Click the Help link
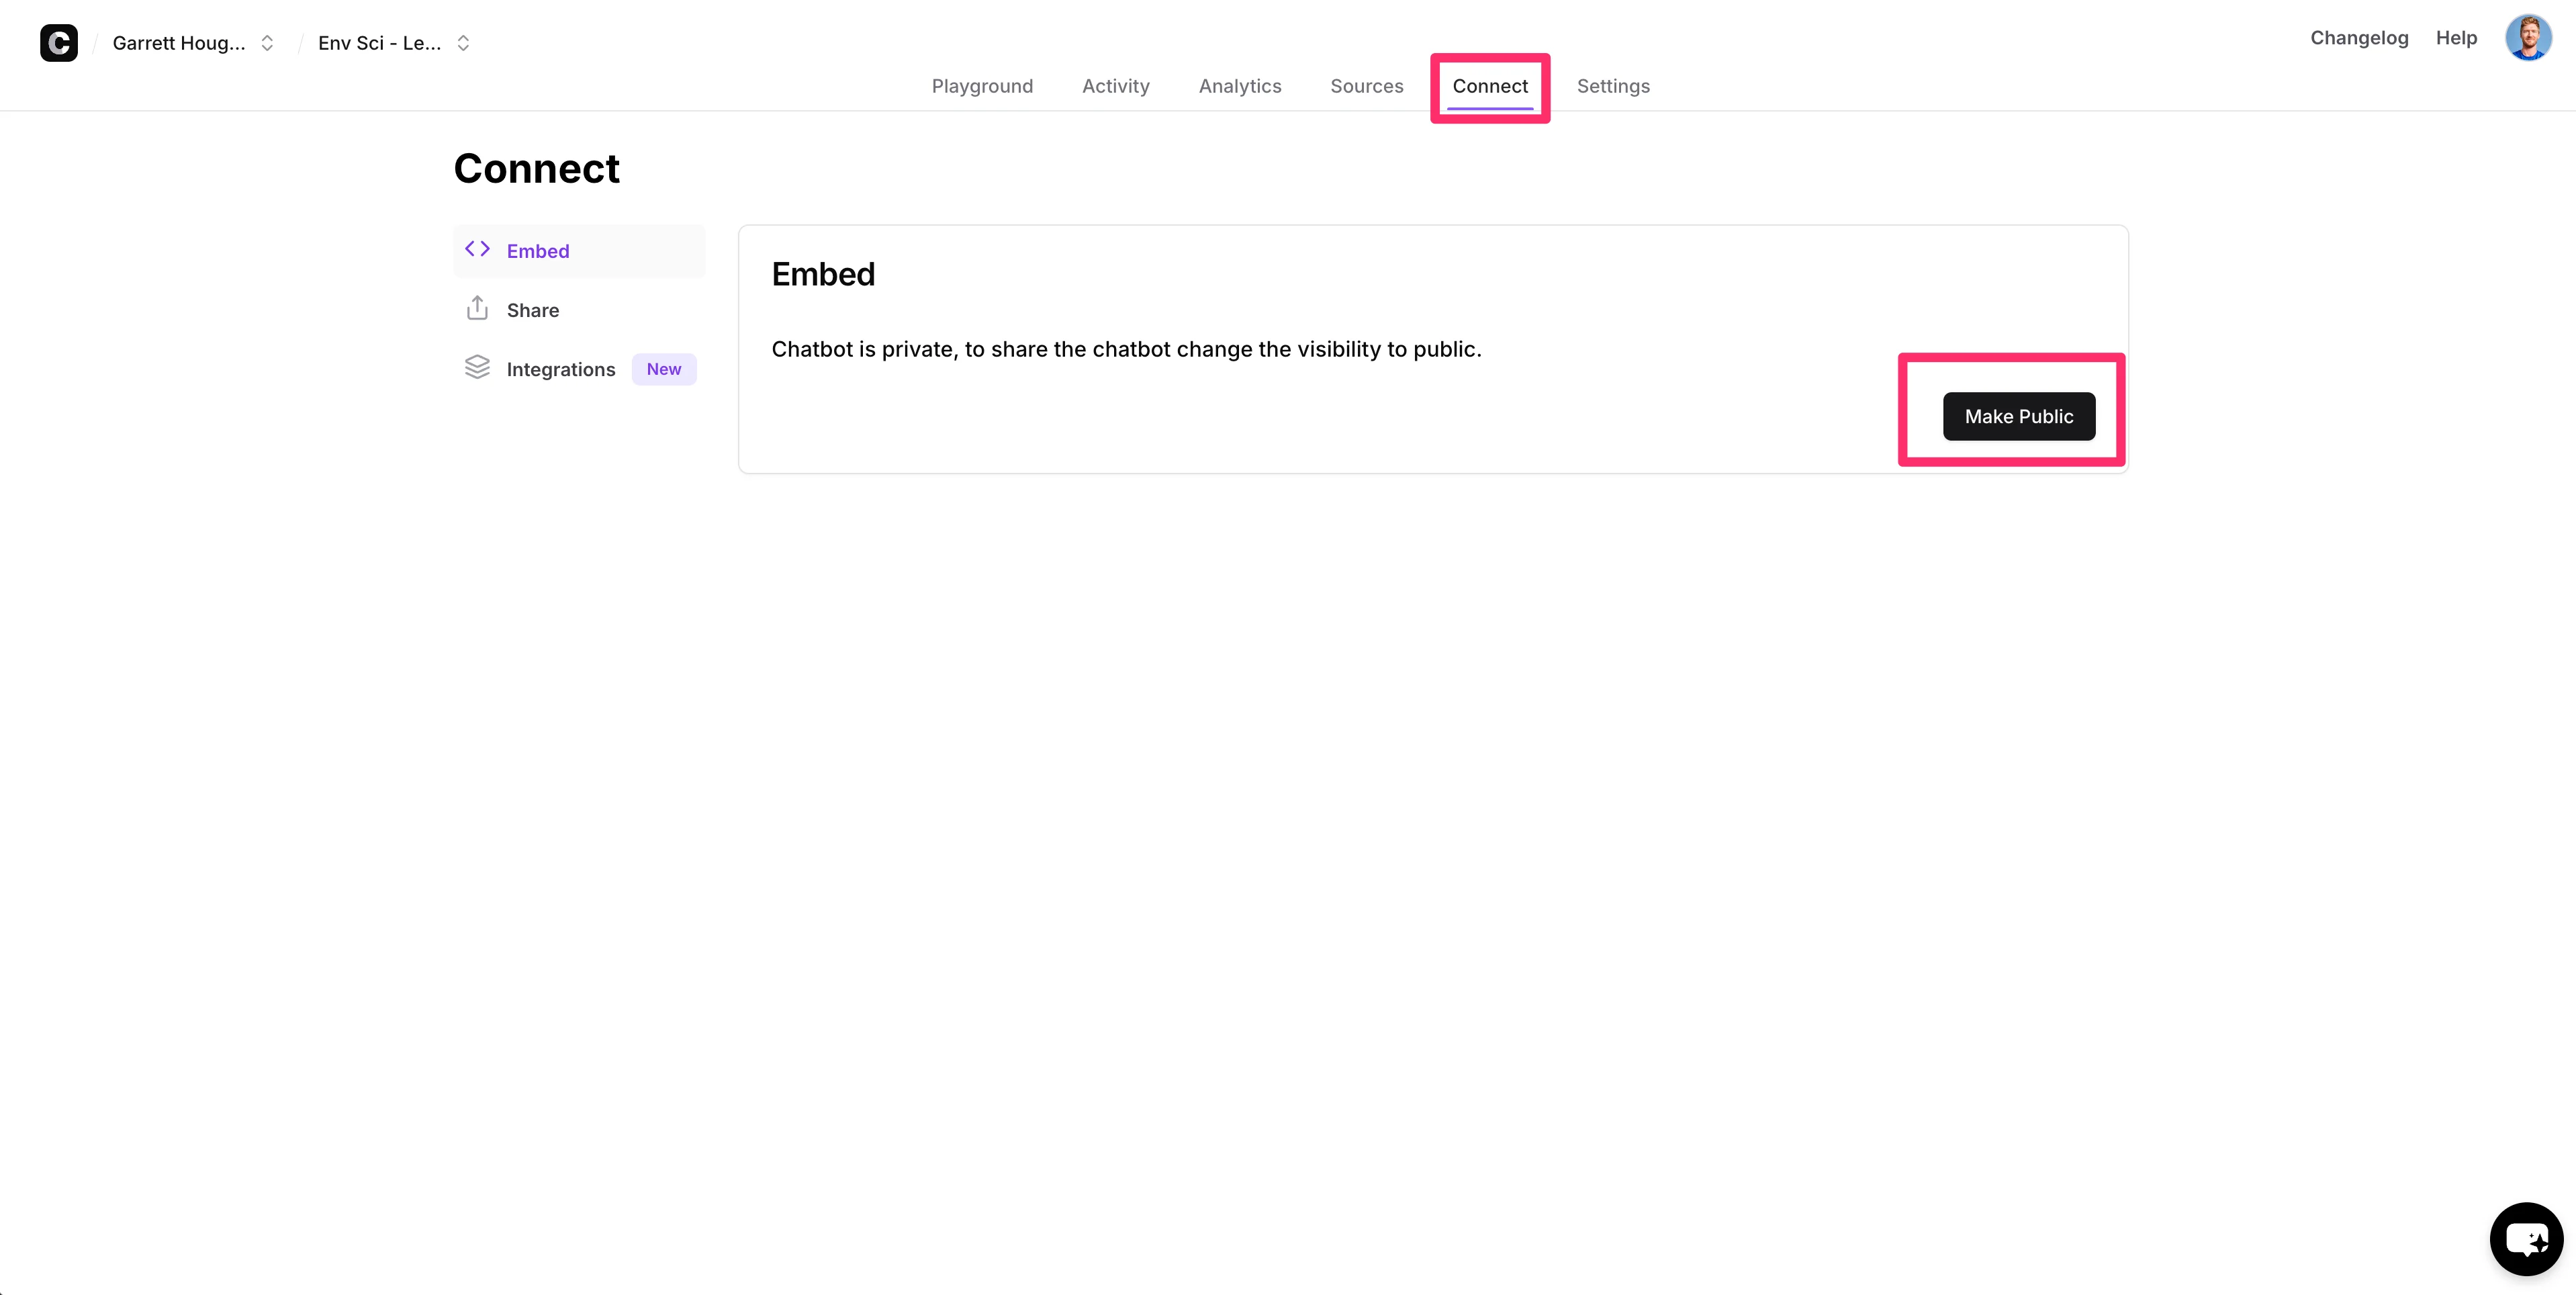The width and height of the screenshot is (2576, 1295). tap(2455, 38)
